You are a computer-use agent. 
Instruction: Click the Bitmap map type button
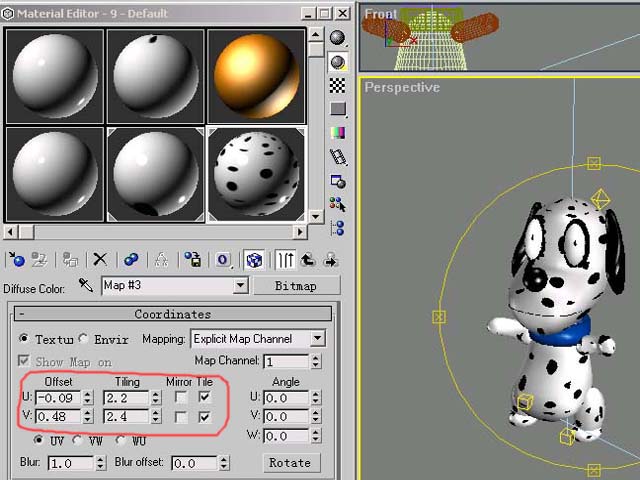coord(296,286)
